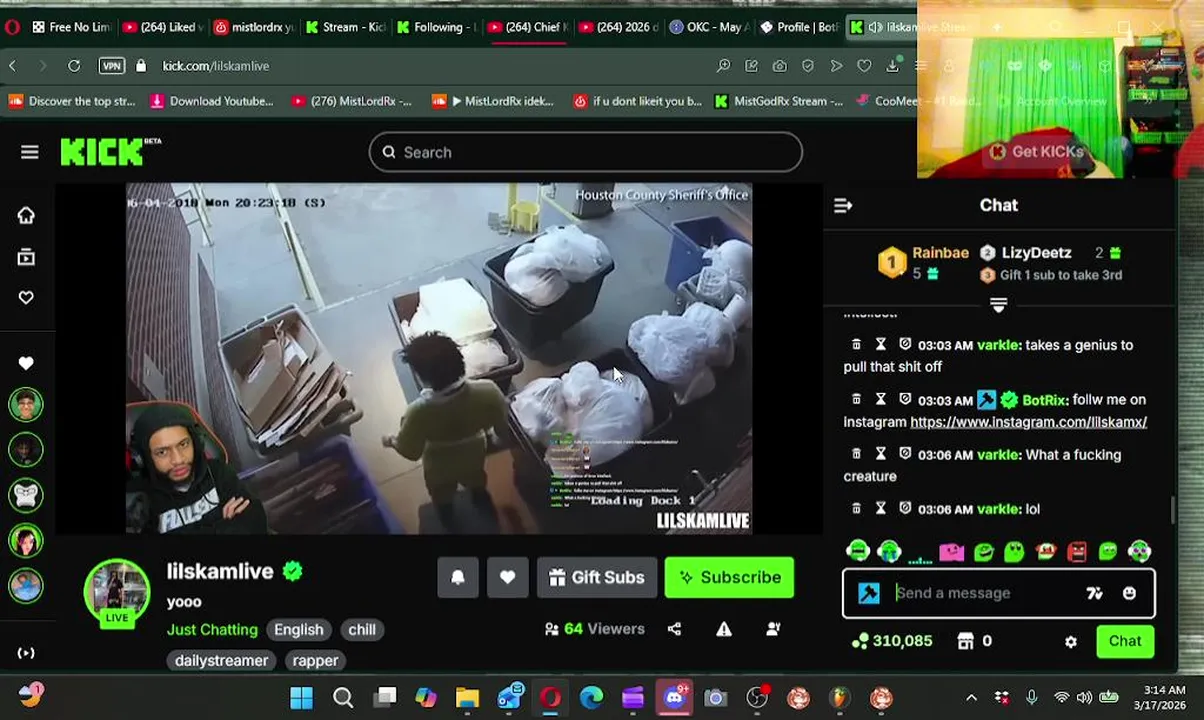Expand the Kick sidebar with bottom arrow icon
This screenshot has width=1204, height=720.
(x=26, y=653)
